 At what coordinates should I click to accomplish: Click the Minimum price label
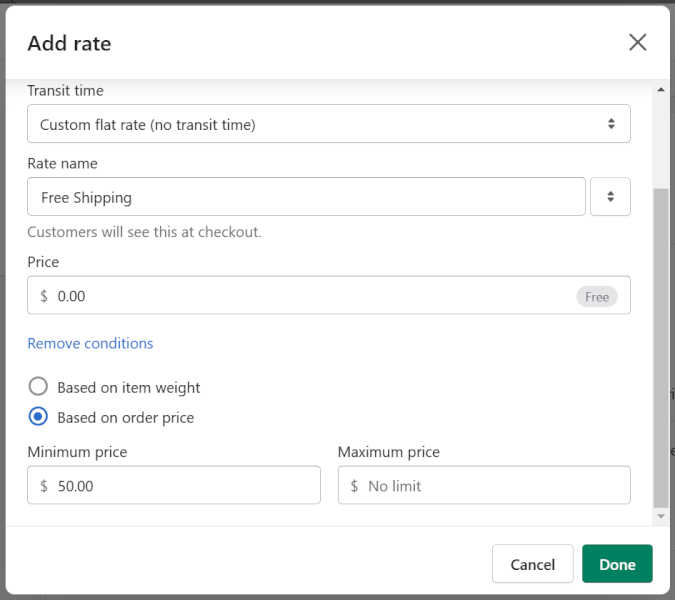pos(77,452)
